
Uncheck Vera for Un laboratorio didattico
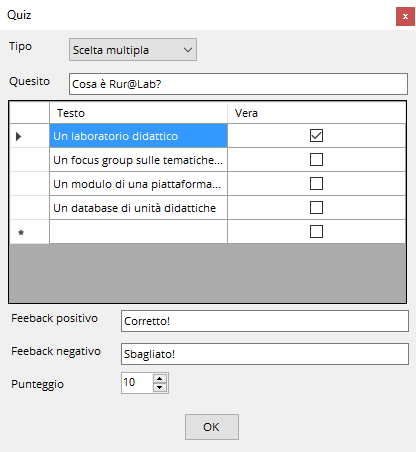click(x=316, y=136)
